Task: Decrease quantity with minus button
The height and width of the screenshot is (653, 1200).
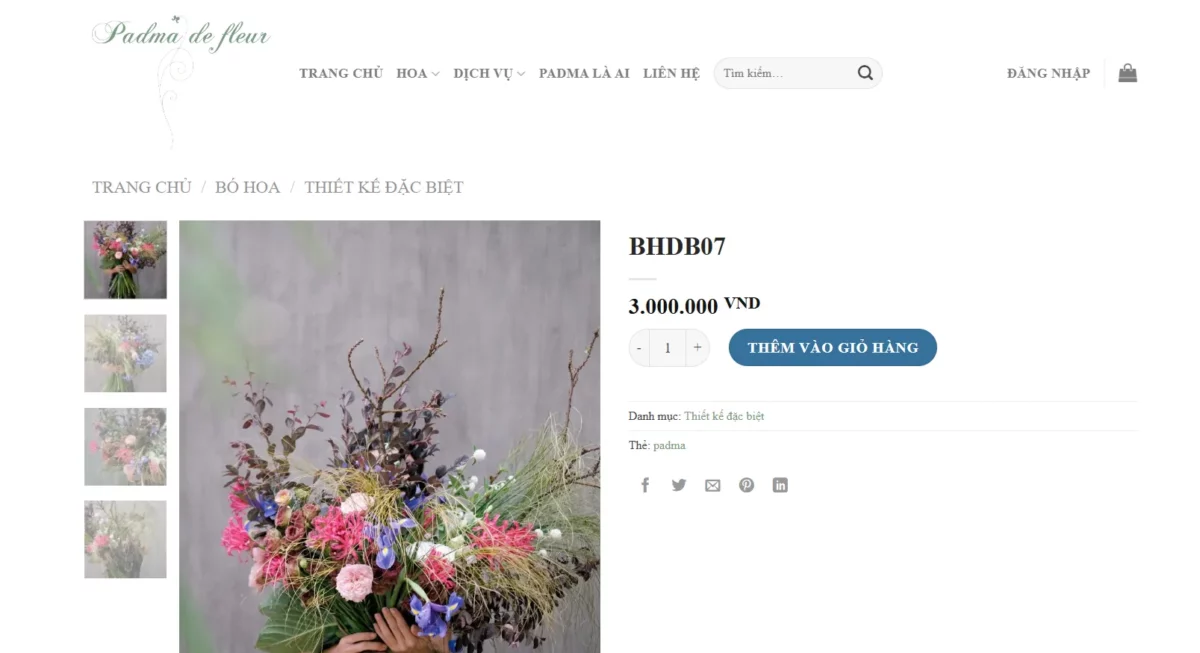Action: pos(639,348)
